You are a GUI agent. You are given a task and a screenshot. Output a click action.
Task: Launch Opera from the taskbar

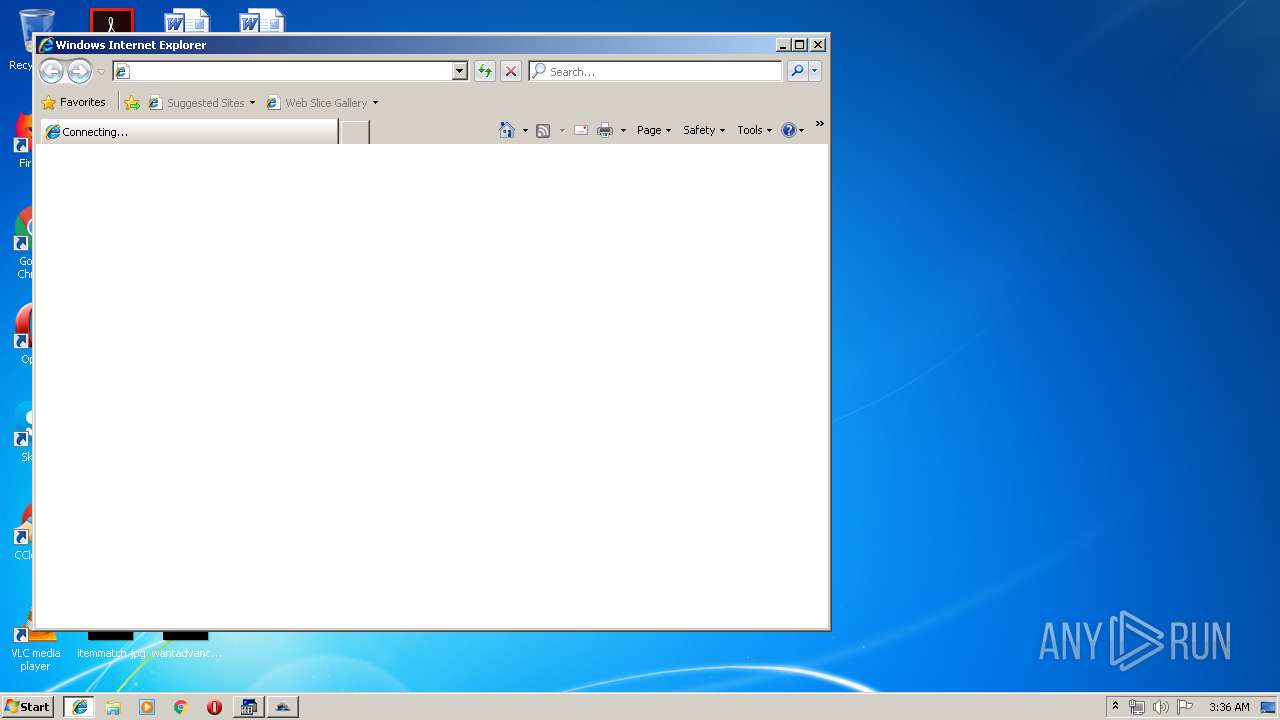(x=214, y=707)
